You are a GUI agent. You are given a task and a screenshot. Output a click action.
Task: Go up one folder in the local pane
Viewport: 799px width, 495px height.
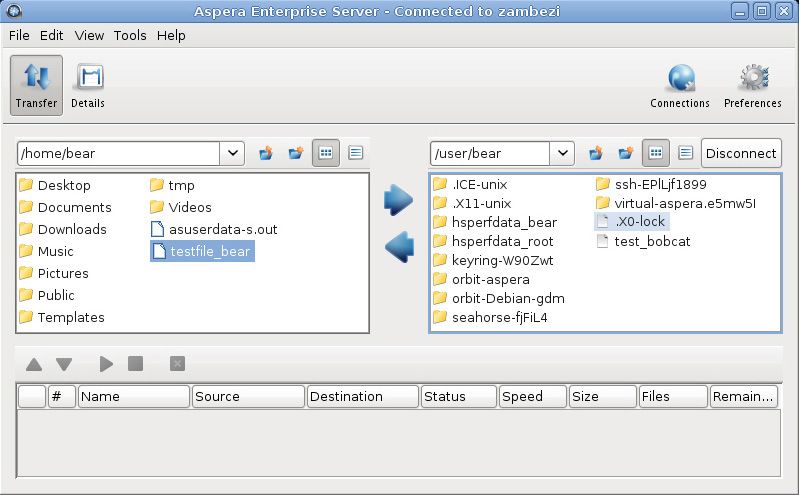(266, 153)
